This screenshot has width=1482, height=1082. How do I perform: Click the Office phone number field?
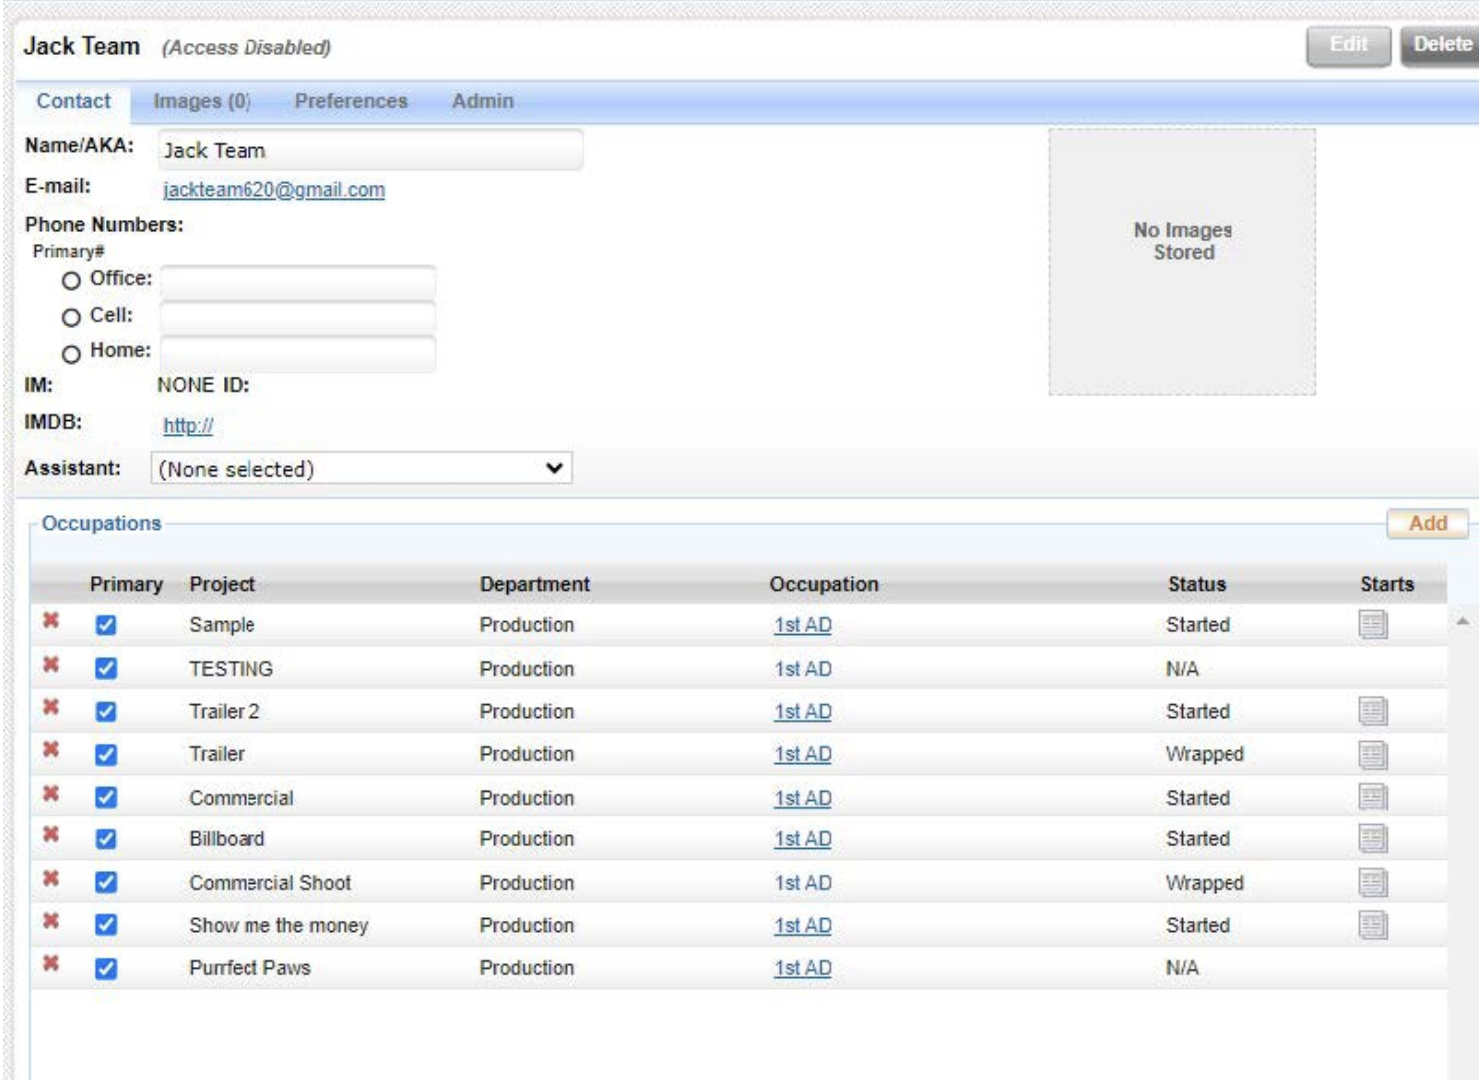[x=298, y=281]
